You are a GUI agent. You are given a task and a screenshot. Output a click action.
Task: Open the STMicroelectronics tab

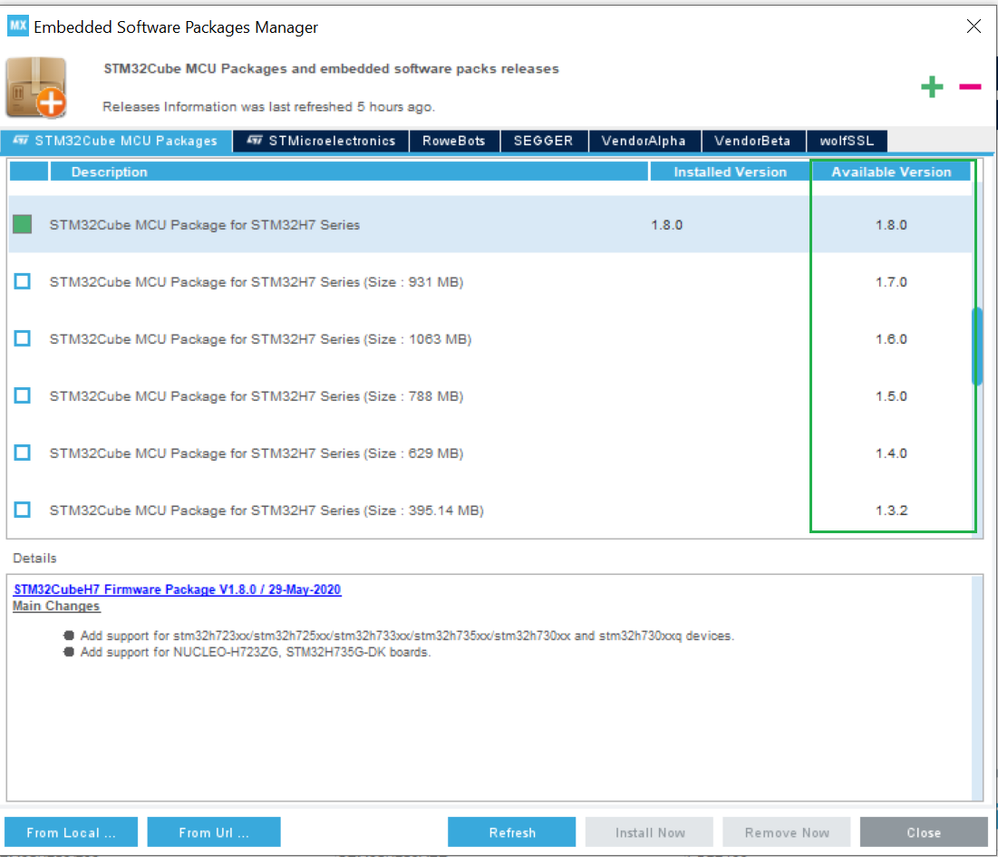point(321,141)
